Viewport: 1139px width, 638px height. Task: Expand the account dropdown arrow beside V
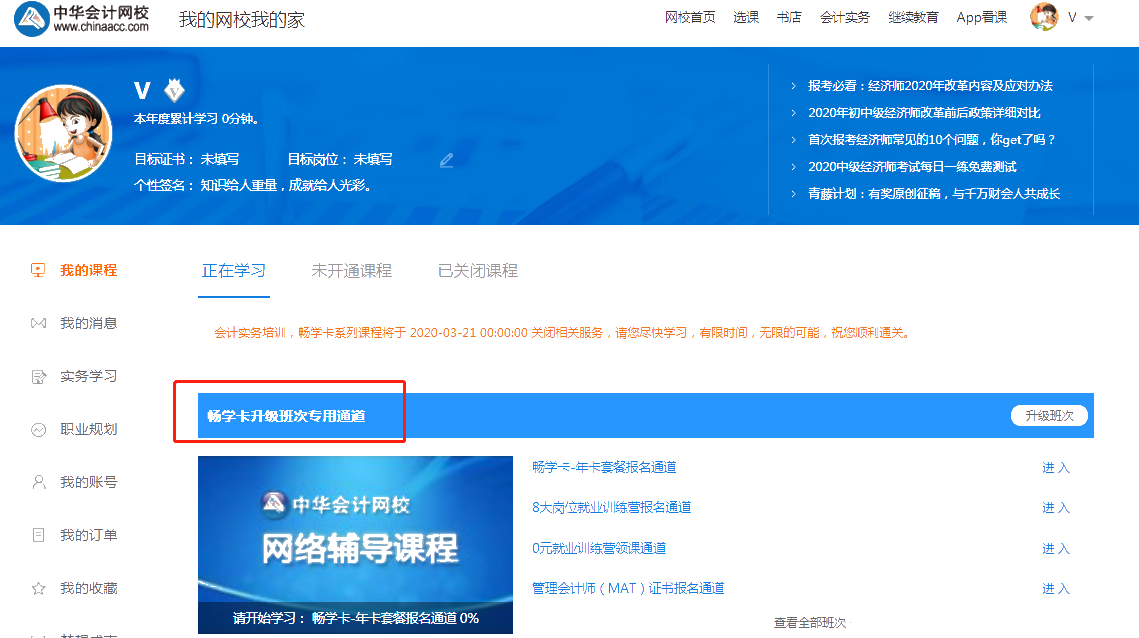pos(1089,19)
